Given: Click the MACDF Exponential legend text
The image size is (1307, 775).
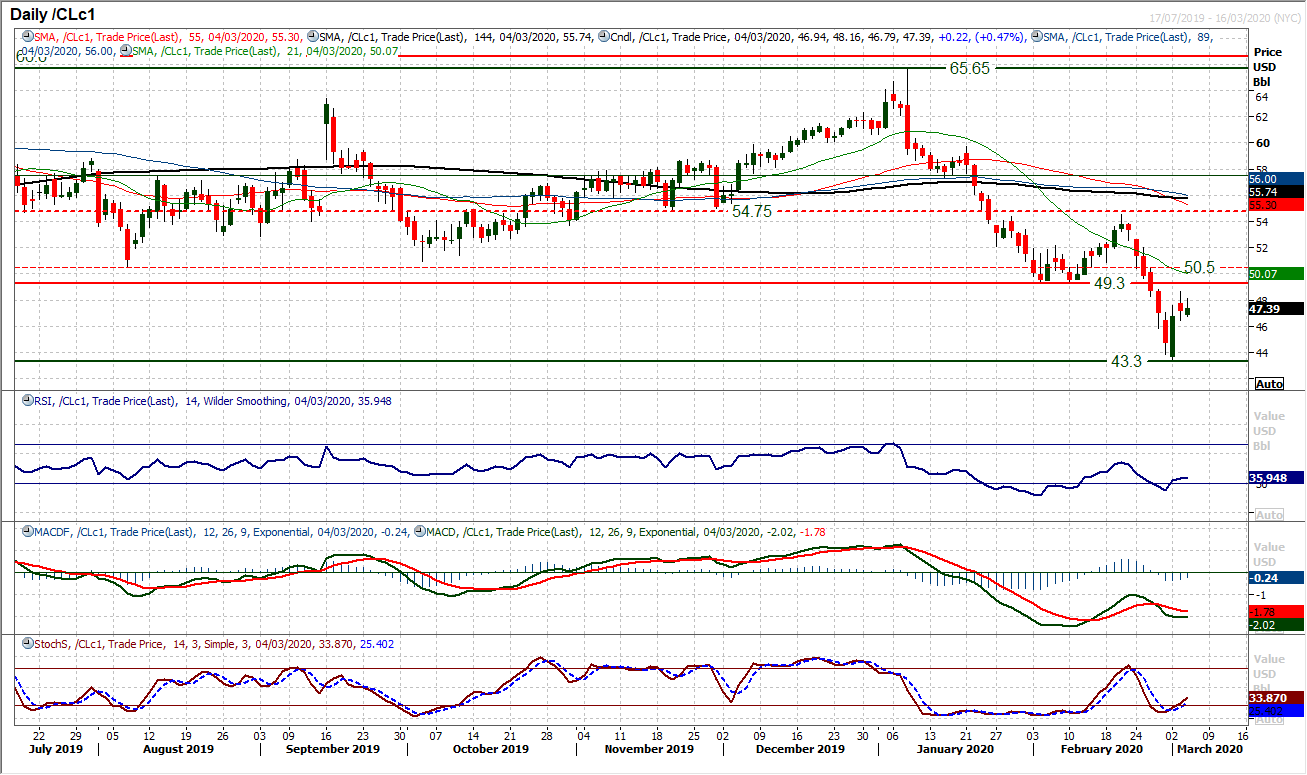Looking at the screenshot, I should [220, 533].
